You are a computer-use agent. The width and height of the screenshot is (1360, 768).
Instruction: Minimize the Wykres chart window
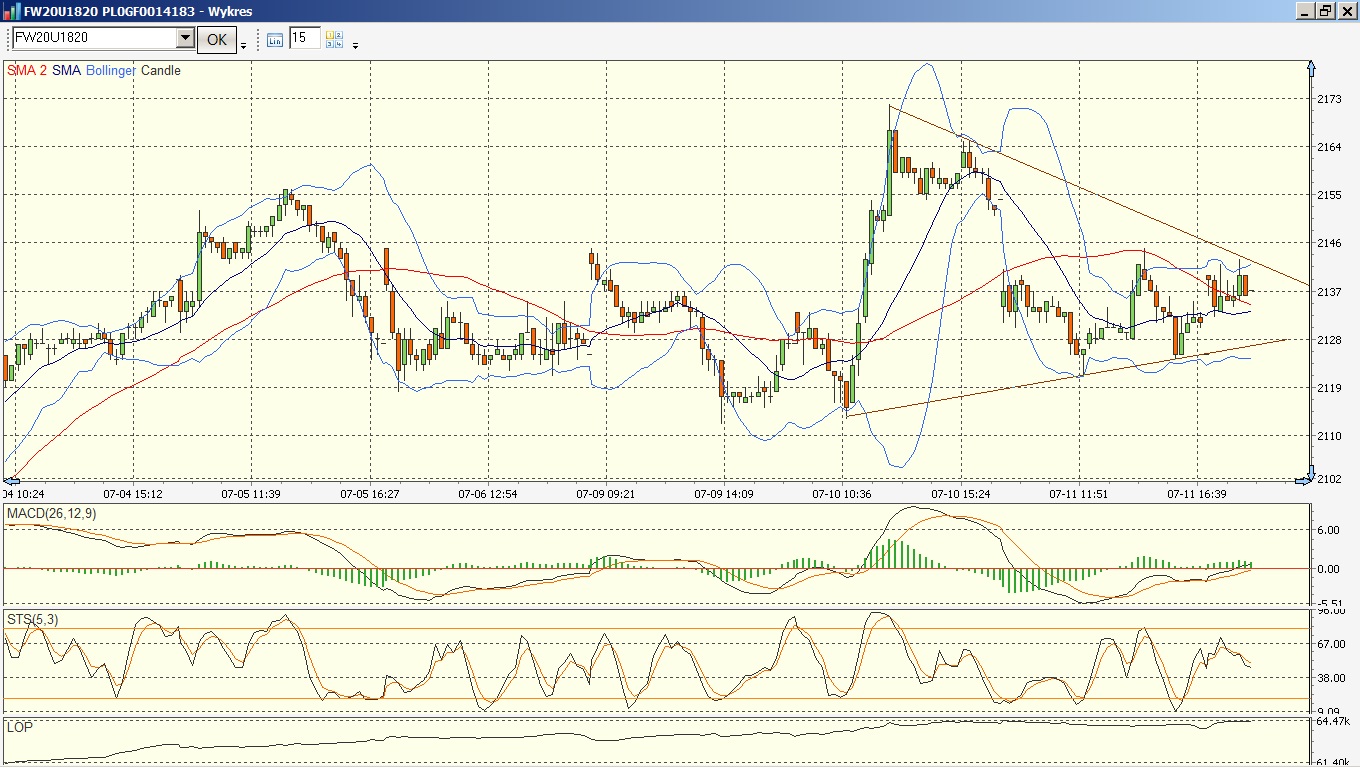[x=1306, y=11]
